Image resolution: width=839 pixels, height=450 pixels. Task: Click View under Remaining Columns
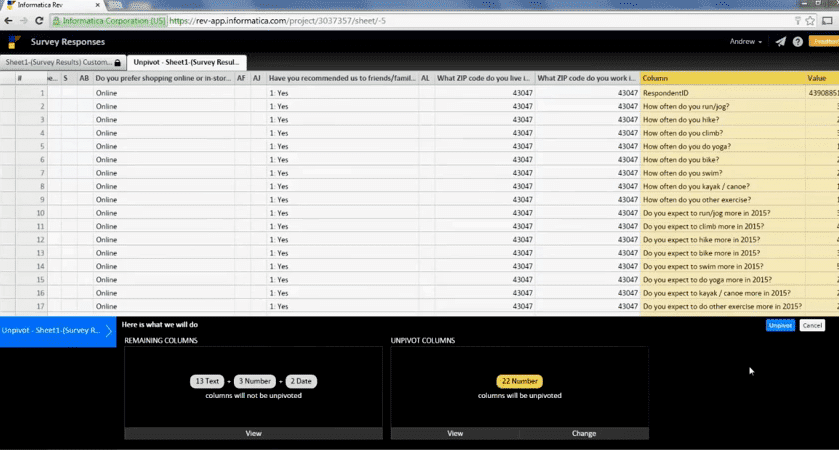(254, 433)
